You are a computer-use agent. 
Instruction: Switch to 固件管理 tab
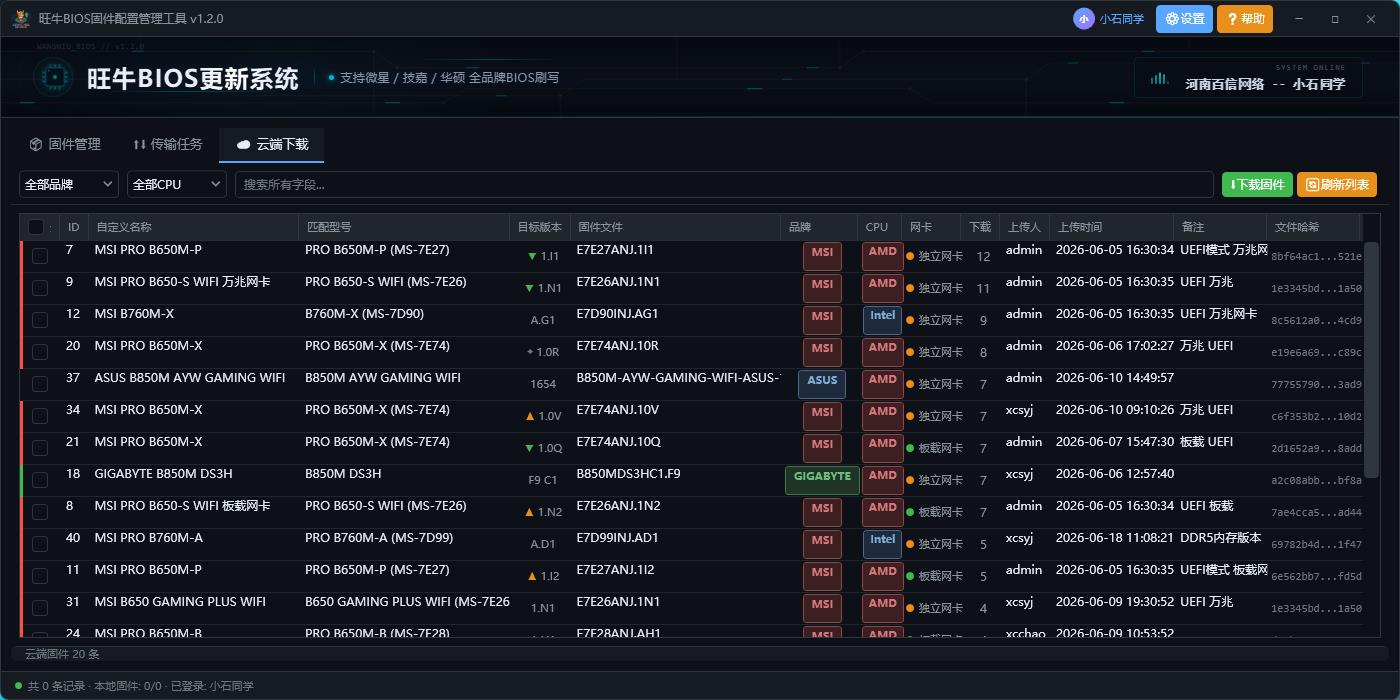point(65,145)
